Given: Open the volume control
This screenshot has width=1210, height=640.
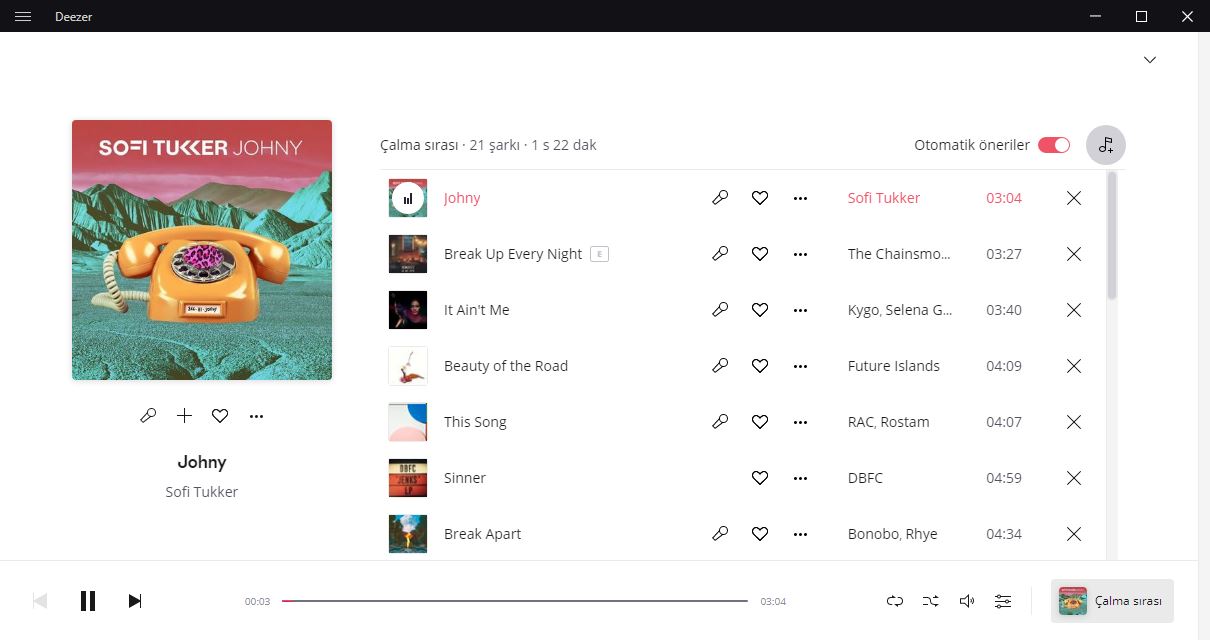Looking at the screenshot, I should click(x=967, y=601).
